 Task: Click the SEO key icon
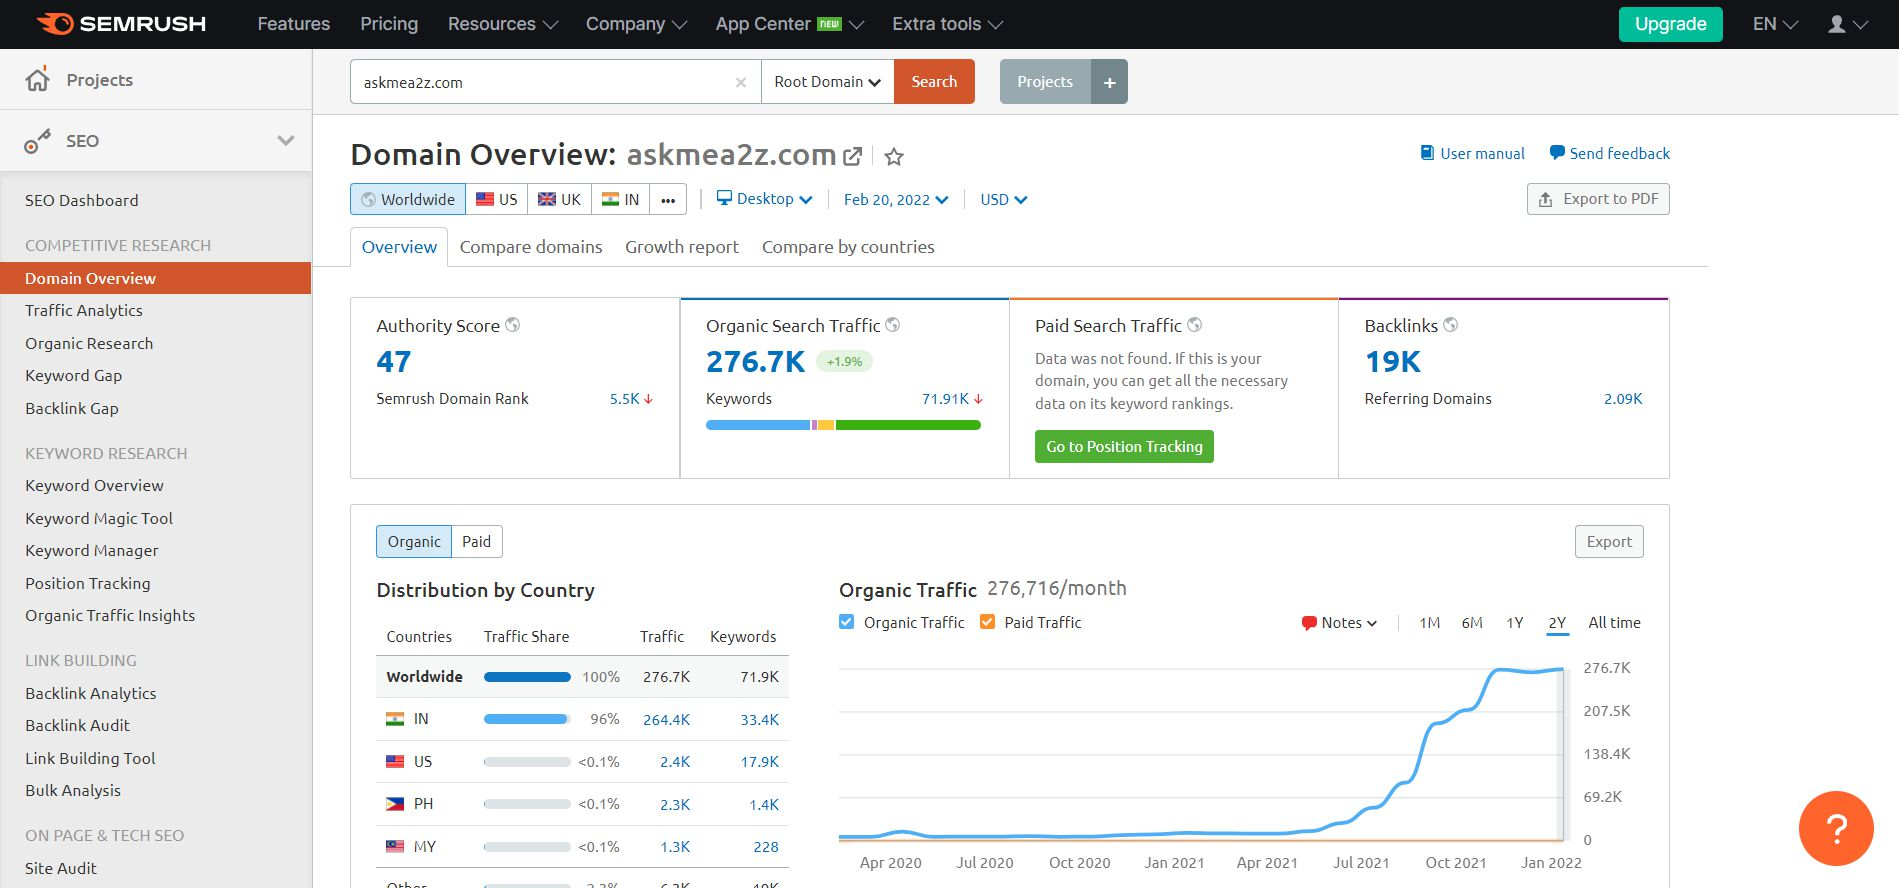coord(37,141)
